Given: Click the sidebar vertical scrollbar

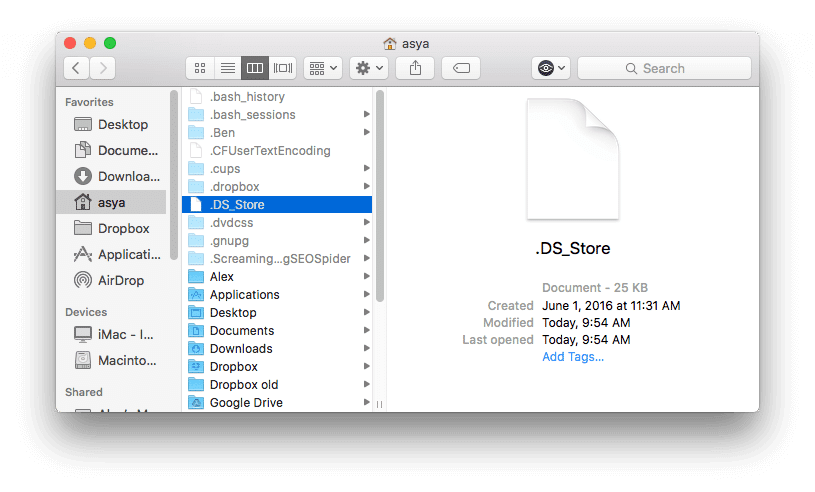Looking at the screenshot, I should point(174,175).
